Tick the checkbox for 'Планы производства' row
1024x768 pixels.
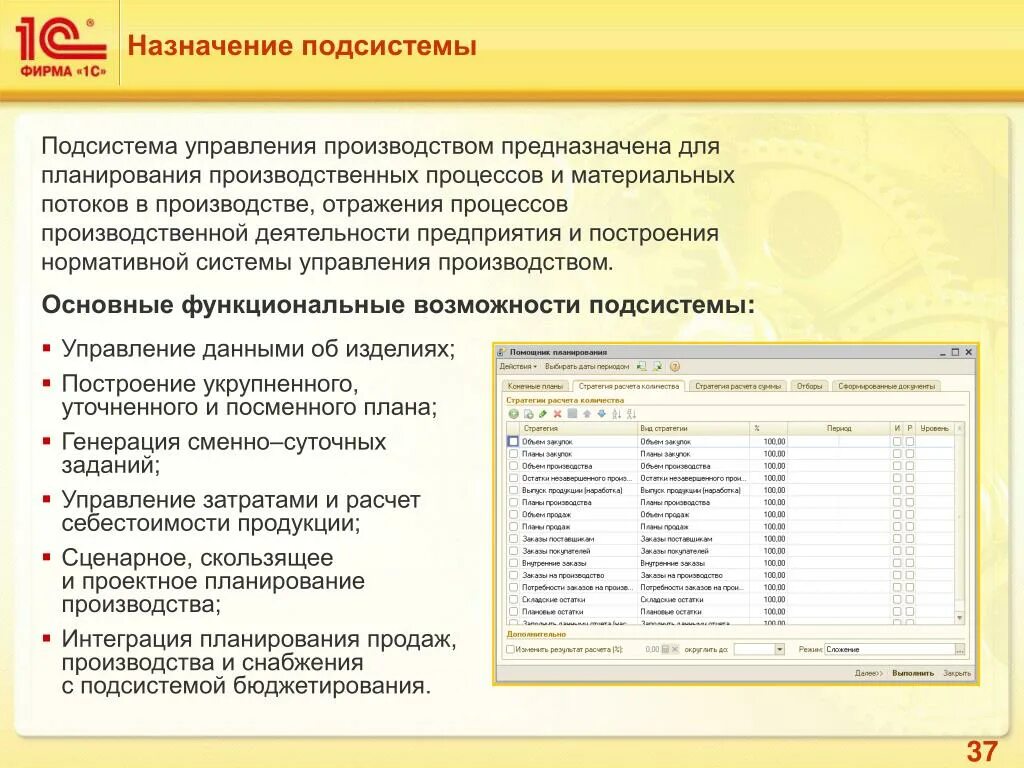513,503
